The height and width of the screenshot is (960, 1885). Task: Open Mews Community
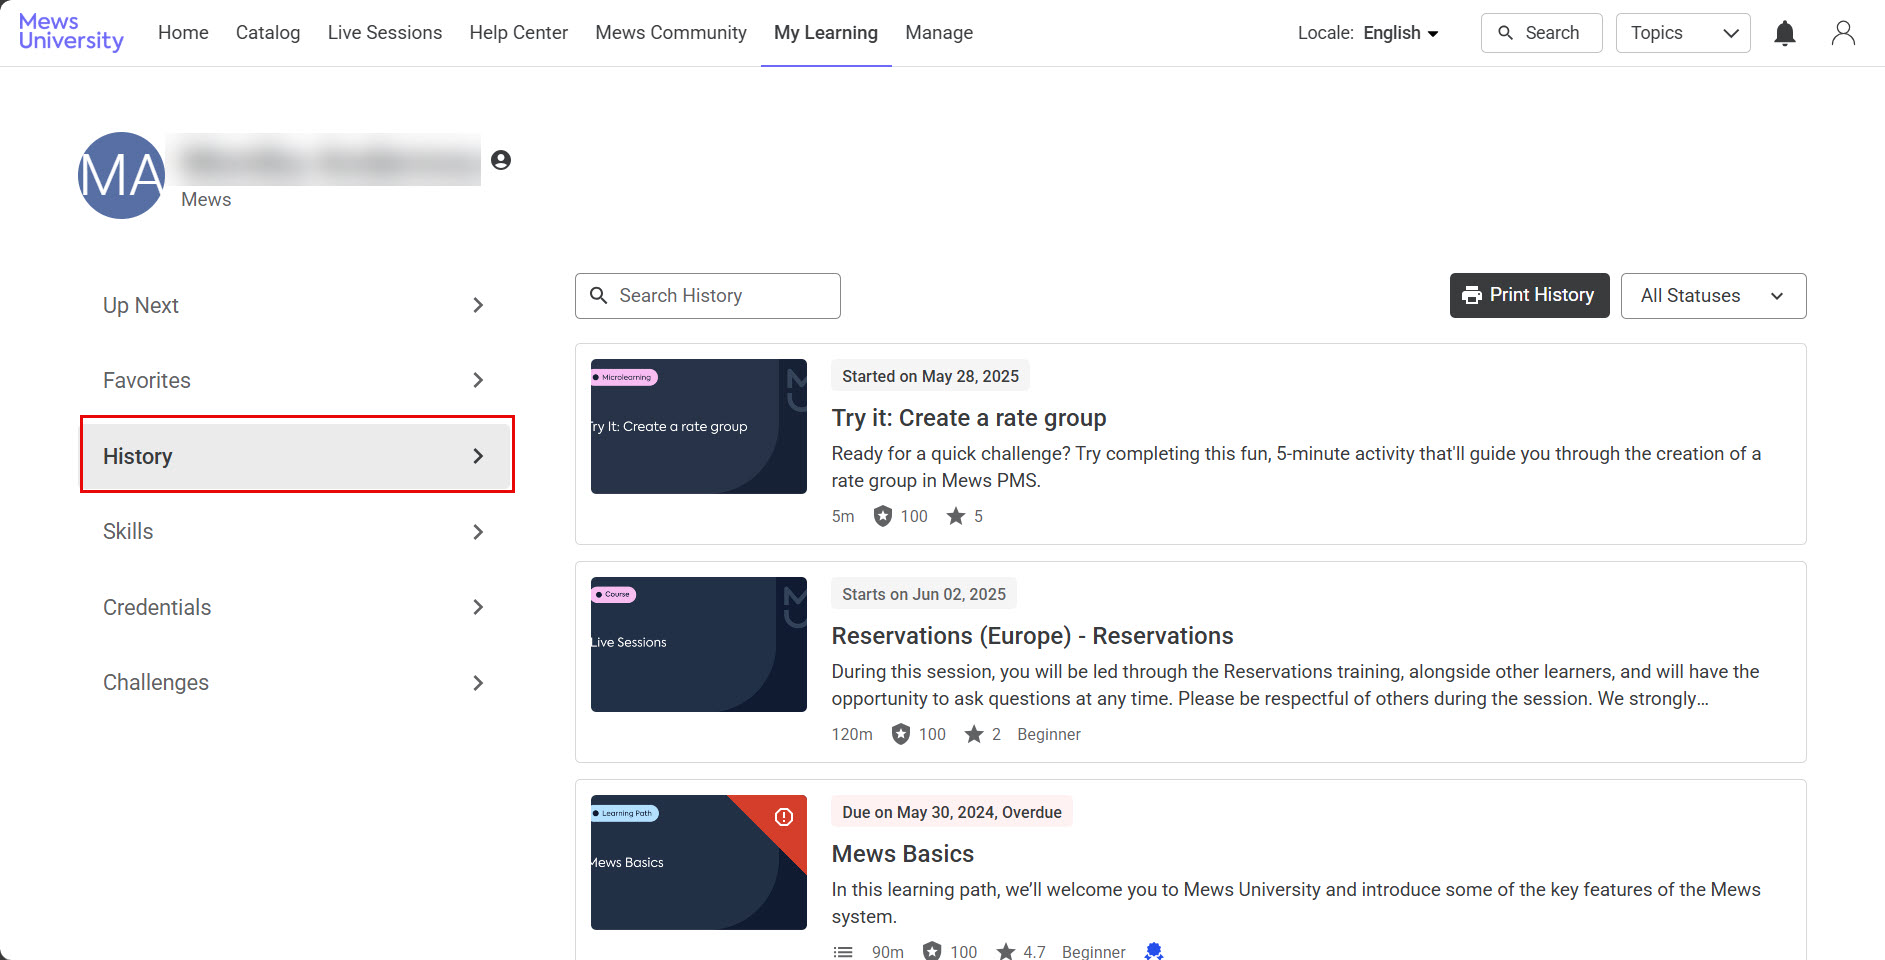tap(671, 33)
